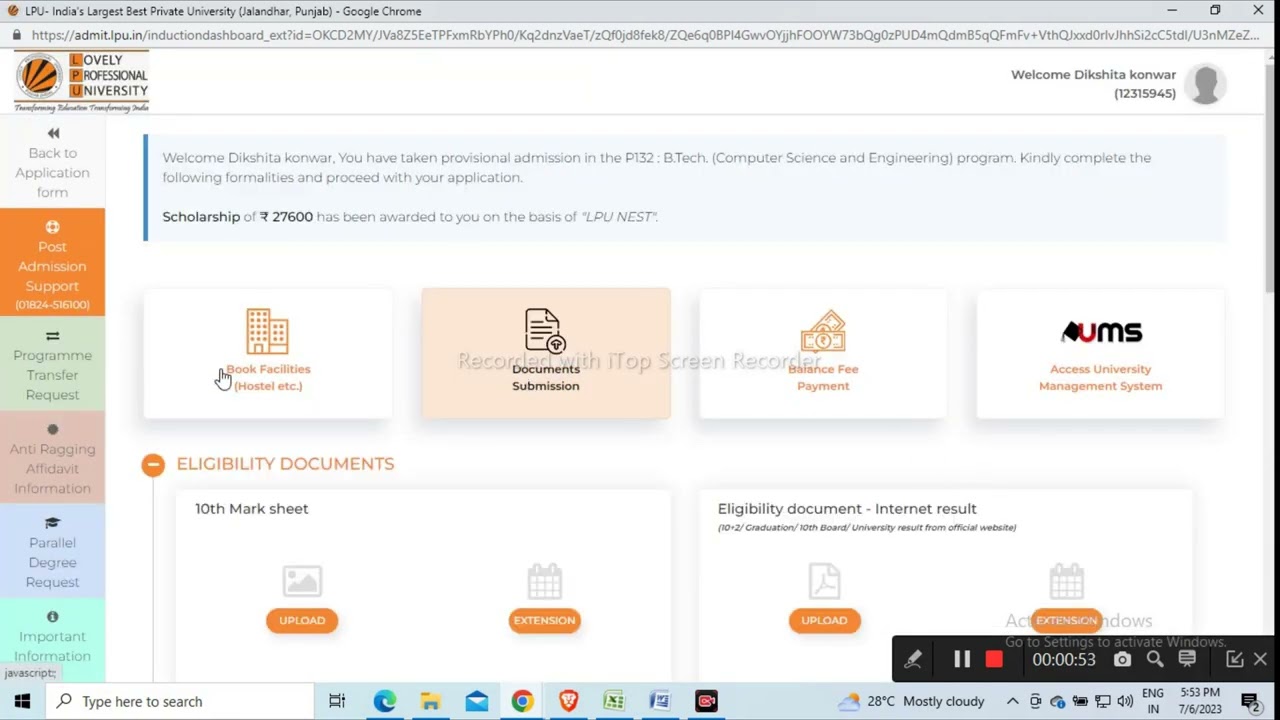The width and height of the screenshot is (1280, 720).
Task: Open the weather widget showing Mostly cloudy
Action: [x=912, y=701]
